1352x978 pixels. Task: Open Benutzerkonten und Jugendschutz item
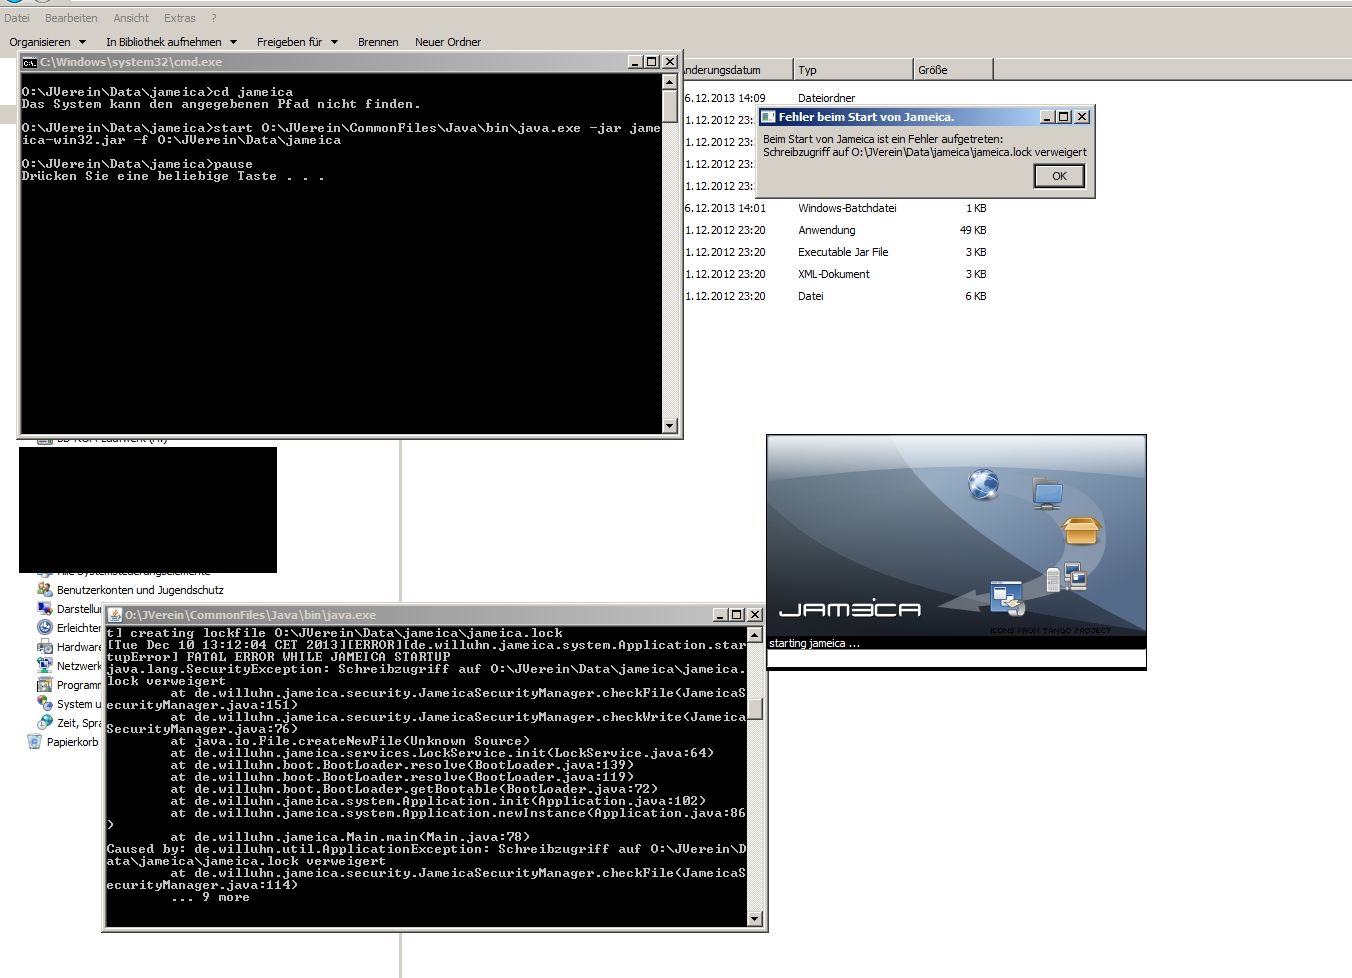140,590
